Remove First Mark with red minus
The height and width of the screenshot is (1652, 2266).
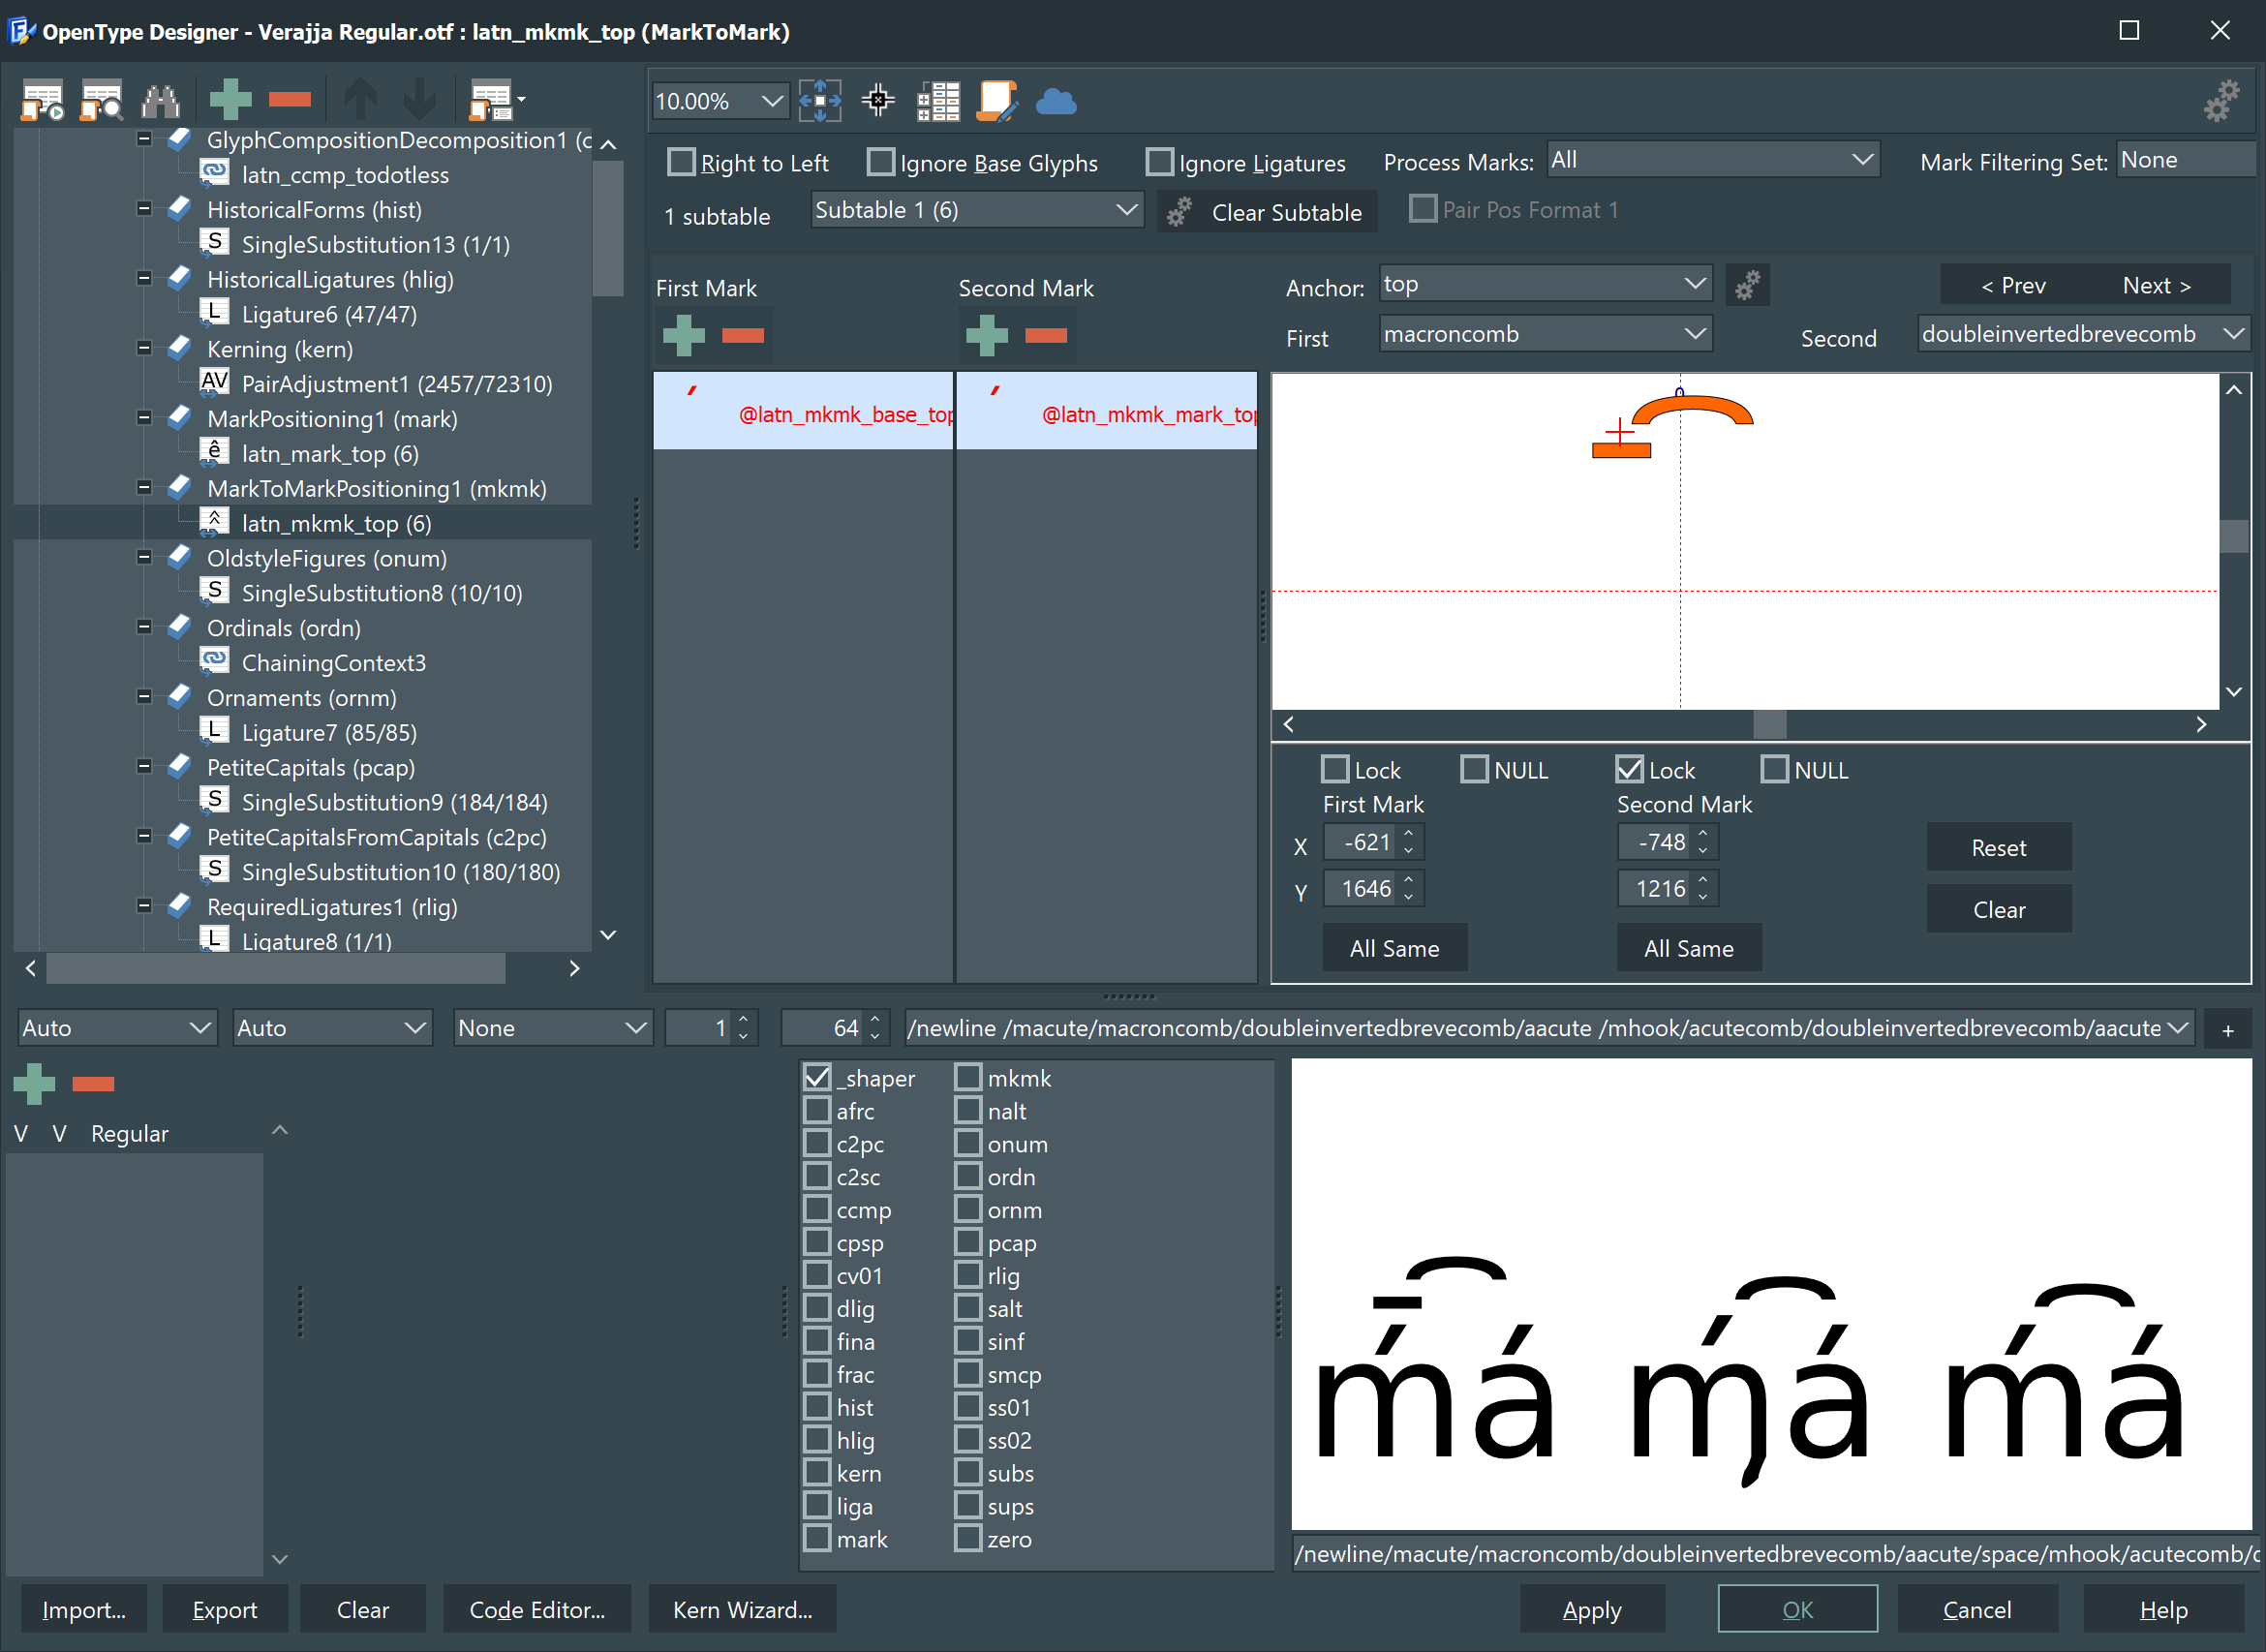click(743, 335)
